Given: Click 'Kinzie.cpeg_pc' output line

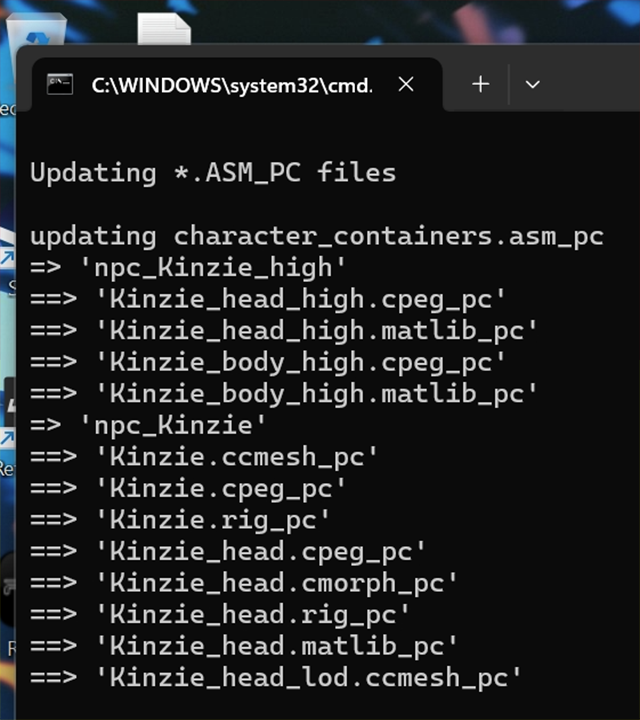Looking at the screenshot, I should [x=188, y=489].
